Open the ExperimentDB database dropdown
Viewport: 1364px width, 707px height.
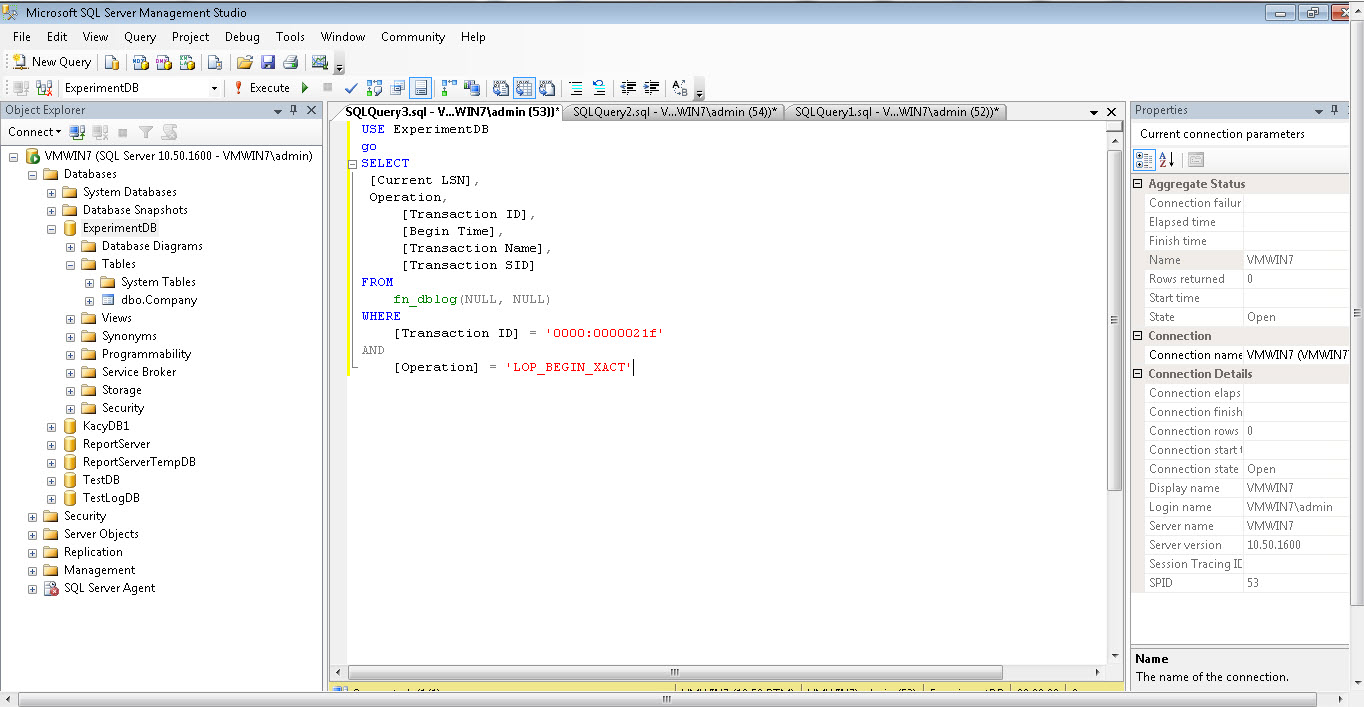pyautogui.click(x=214, y=88)
